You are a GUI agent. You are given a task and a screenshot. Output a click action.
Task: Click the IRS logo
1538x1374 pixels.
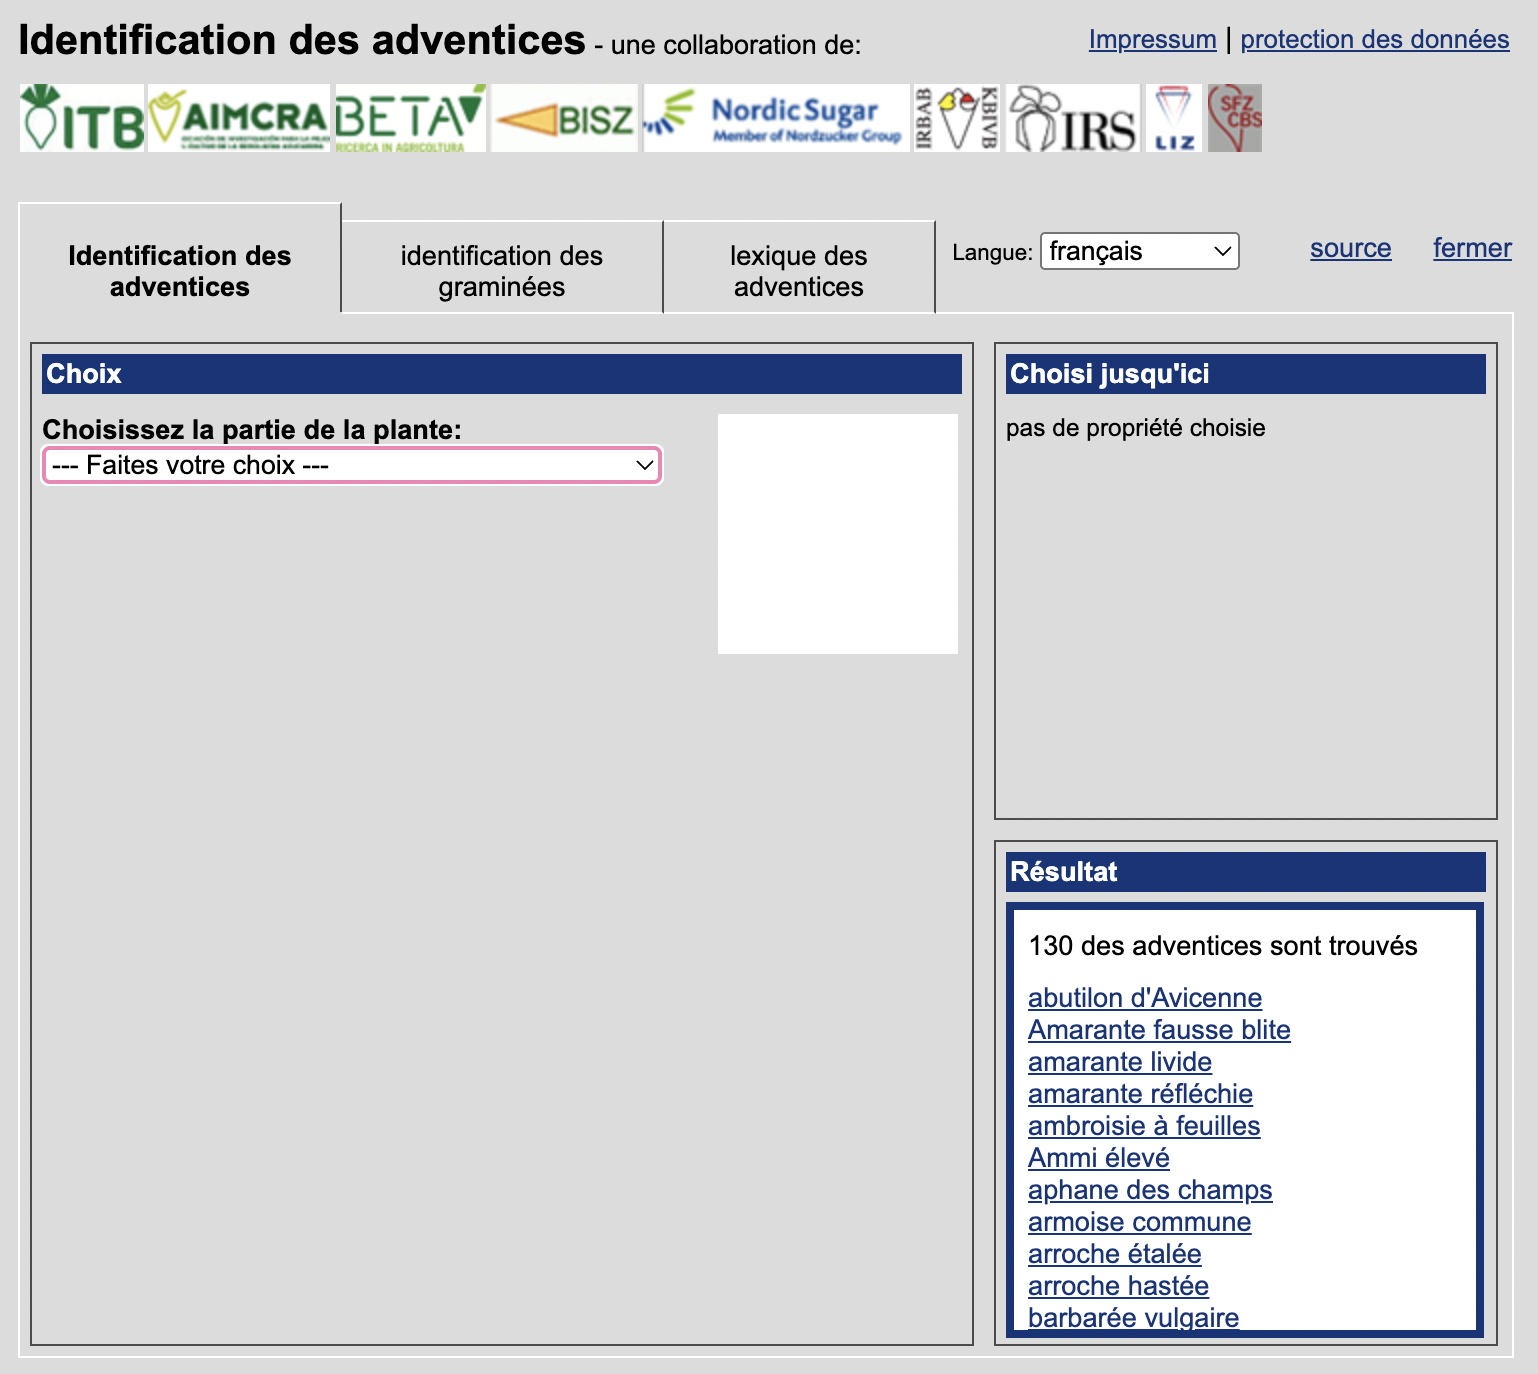pyautogui.click(x=1073, y=118)
